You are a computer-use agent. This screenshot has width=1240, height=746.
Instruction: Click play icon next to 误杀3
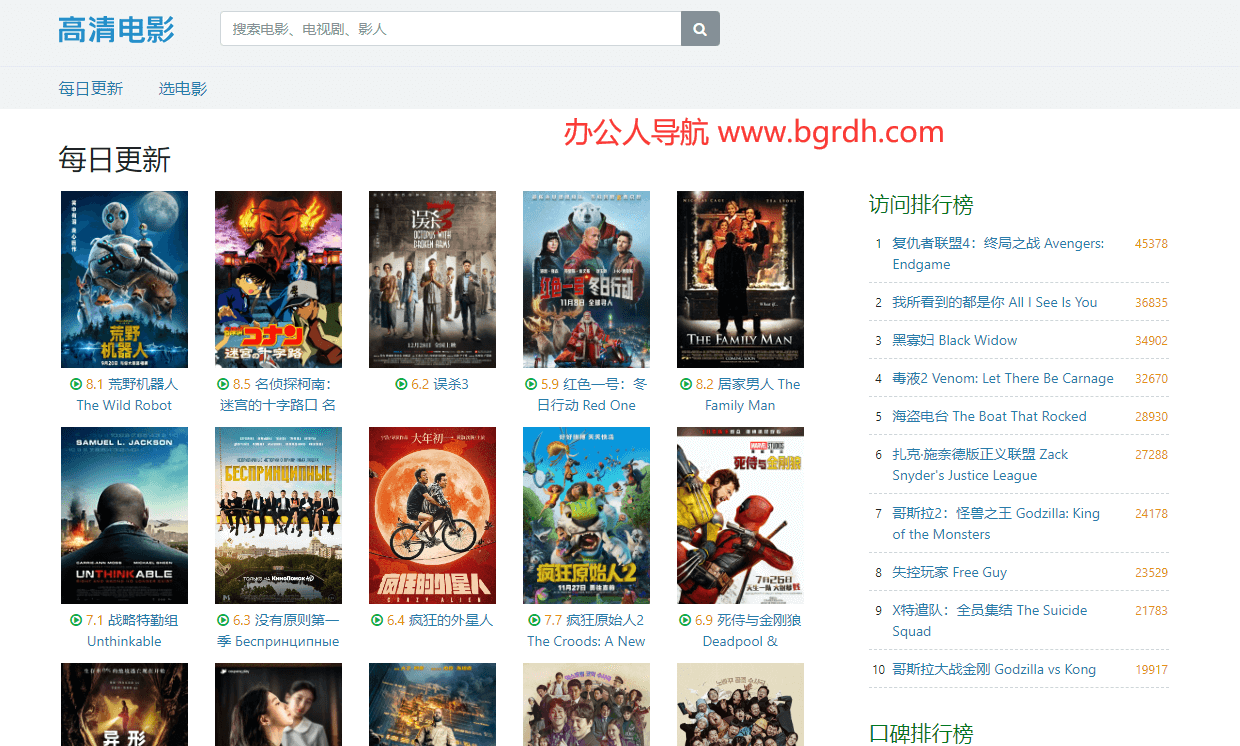(x=401, y=384)
